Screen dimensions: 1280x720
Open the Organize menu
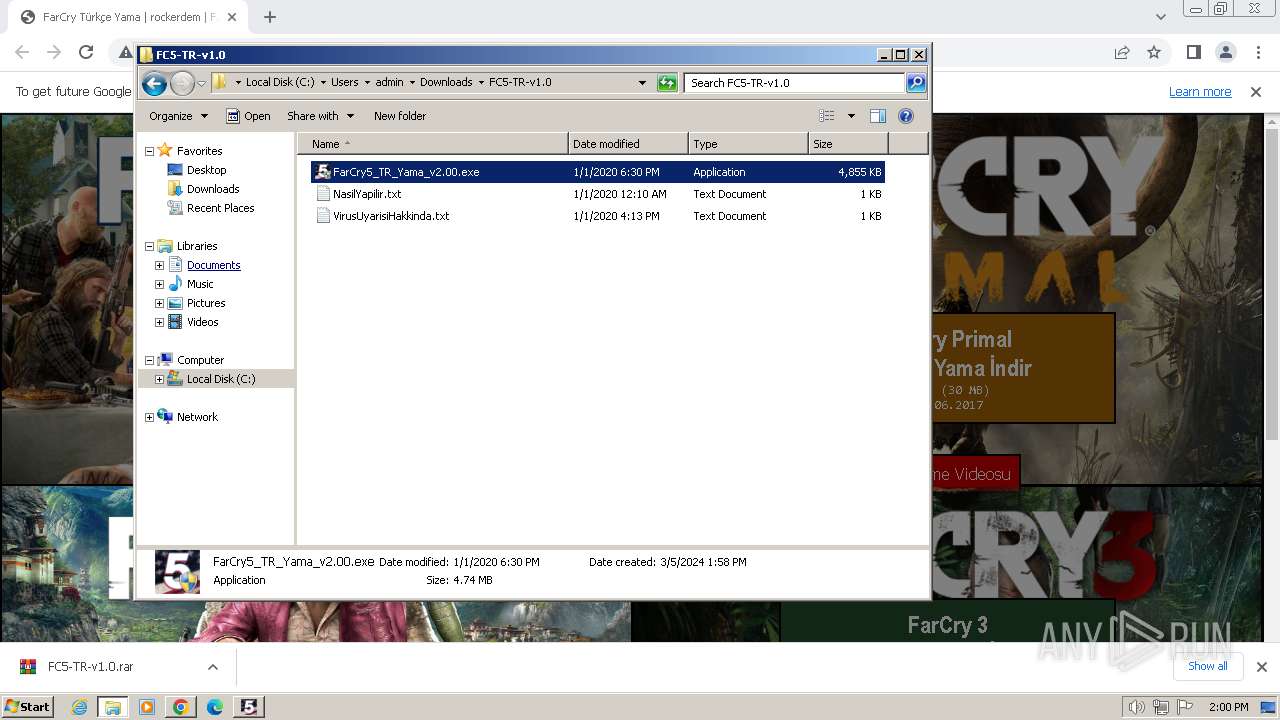178,116
